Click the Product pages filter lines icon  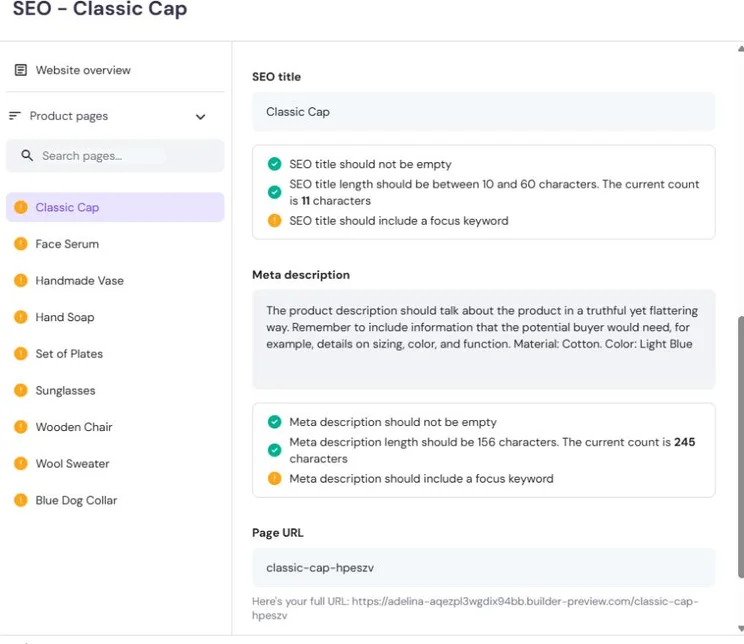pyautogui.click(x=15, y=116)
